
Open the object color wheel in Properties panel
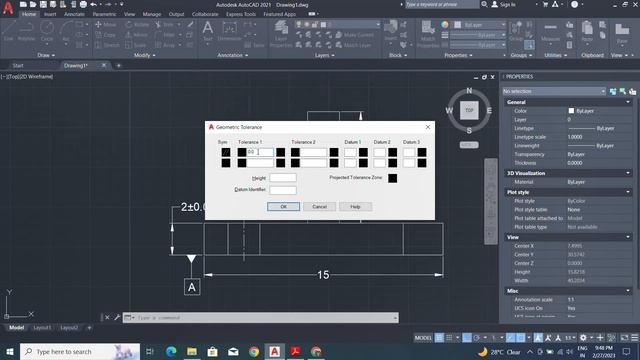click(x=445, y=25)
